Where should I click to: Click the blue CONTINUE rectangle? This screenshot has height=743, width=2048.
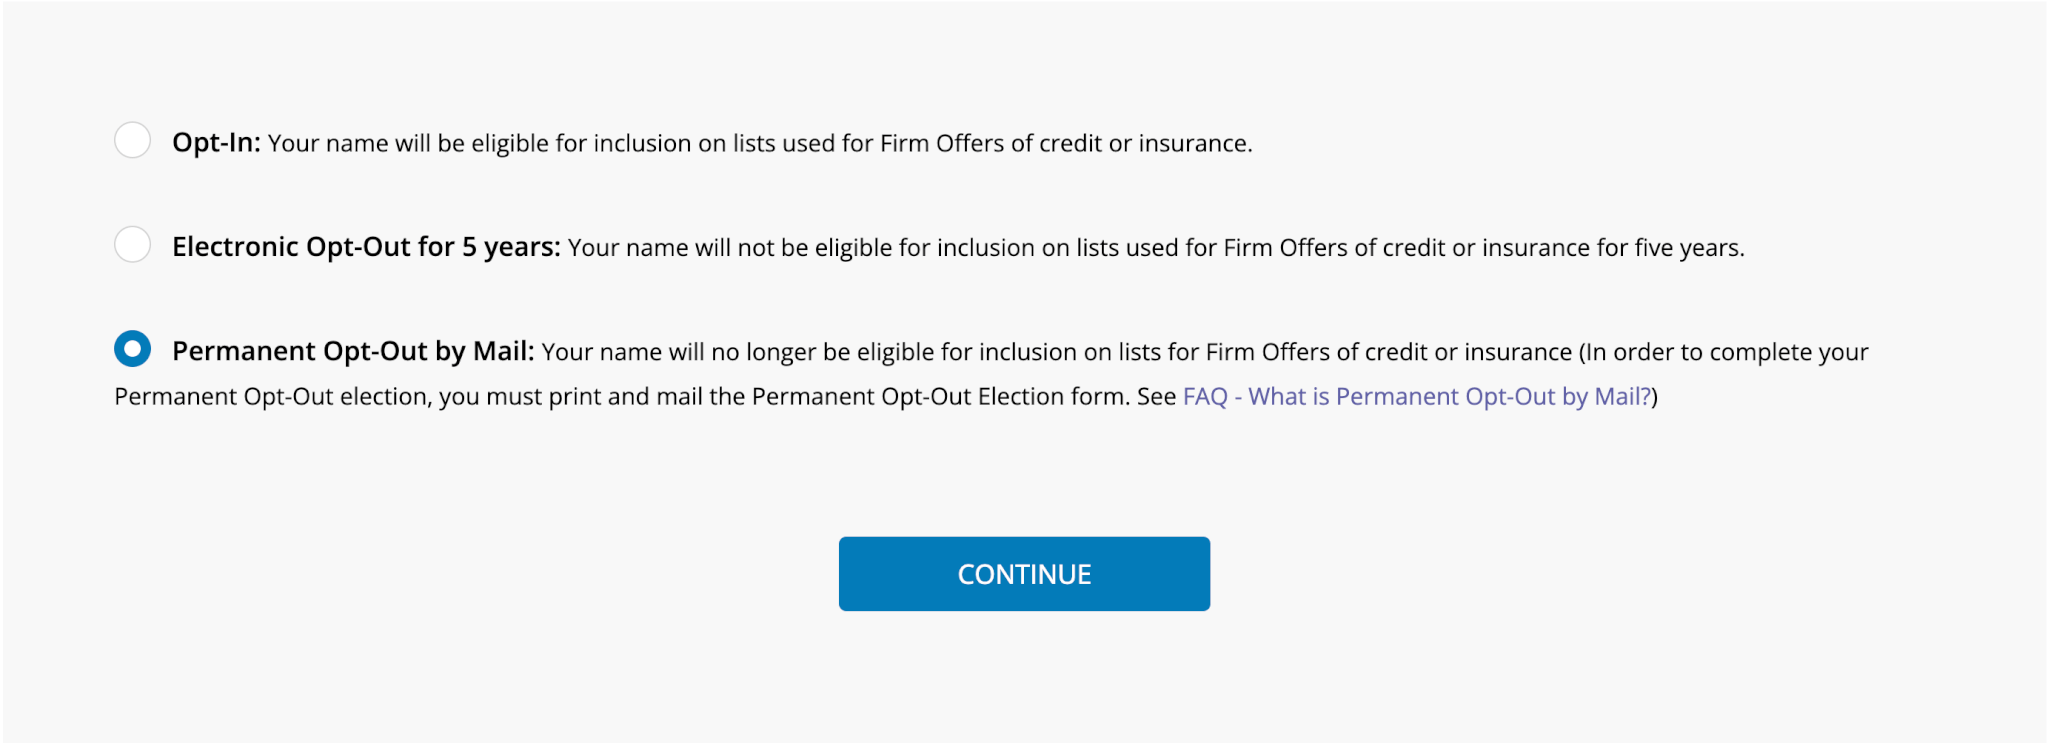(1023, 573)
